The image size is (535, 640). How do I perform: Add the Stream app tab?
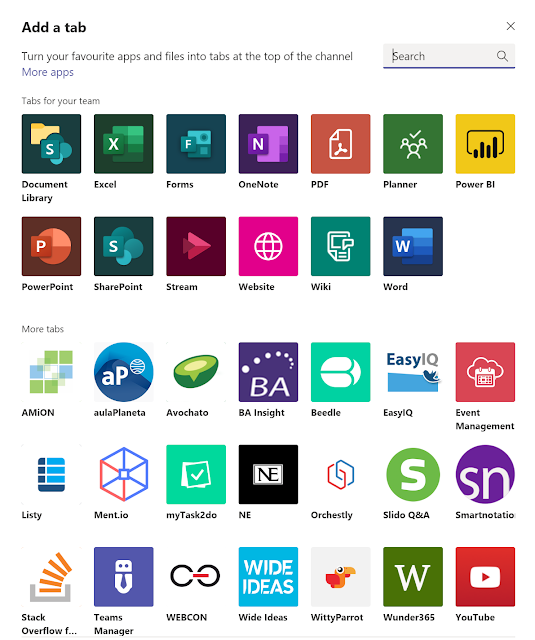point(196,246)
